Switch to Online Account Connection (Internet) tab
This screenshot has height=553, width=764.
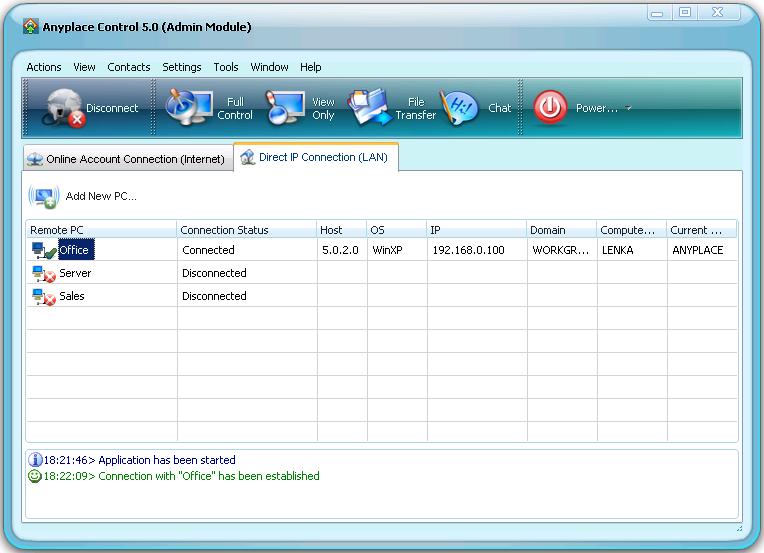[128, 159]
